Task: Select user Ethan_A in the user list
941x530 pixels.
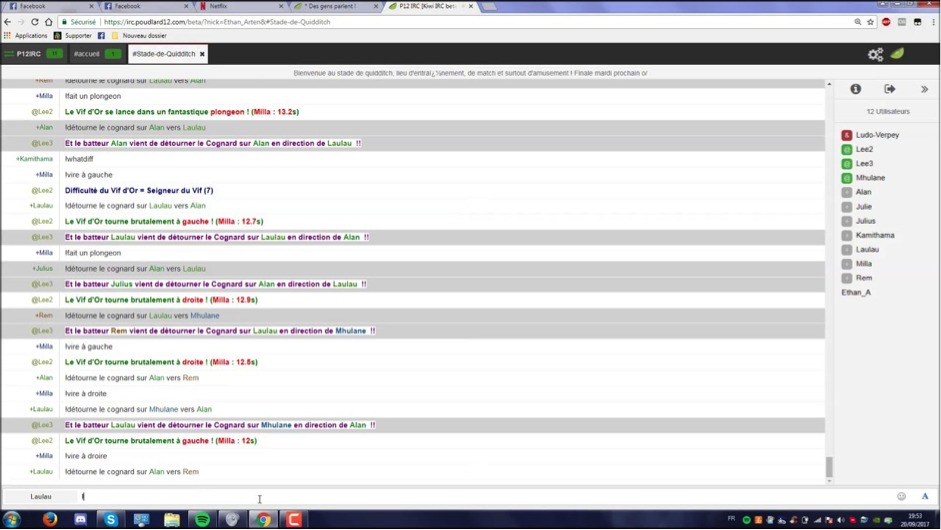Action: click(856, 293)
